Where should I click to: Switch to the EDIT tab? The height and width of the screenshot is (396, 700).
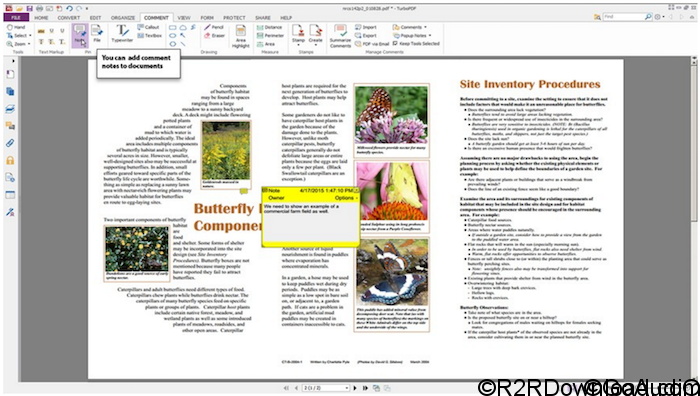coord(96,18)
